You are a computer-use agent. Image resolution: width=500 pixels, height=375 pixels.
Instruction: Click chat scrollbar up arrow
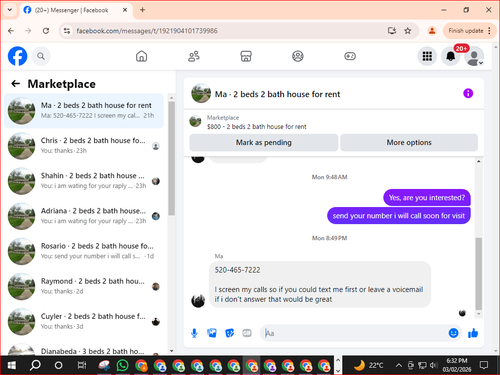(479, 162)
